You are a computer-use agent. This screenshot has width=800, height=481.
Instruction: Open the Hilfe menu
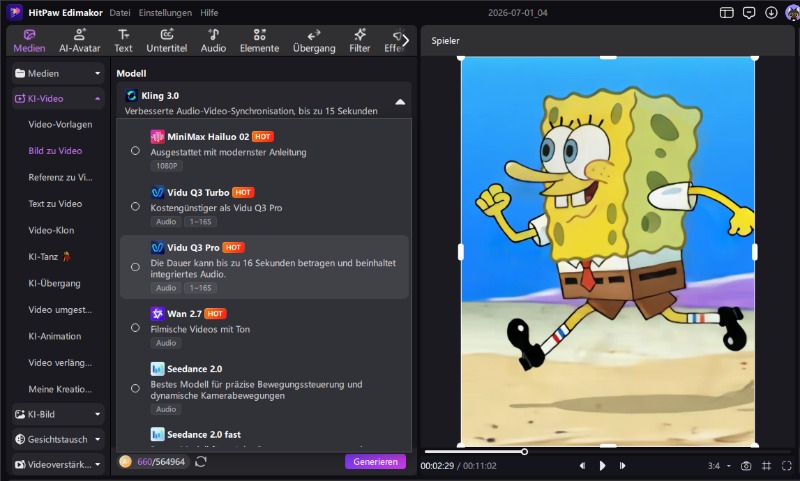[209, 13]
